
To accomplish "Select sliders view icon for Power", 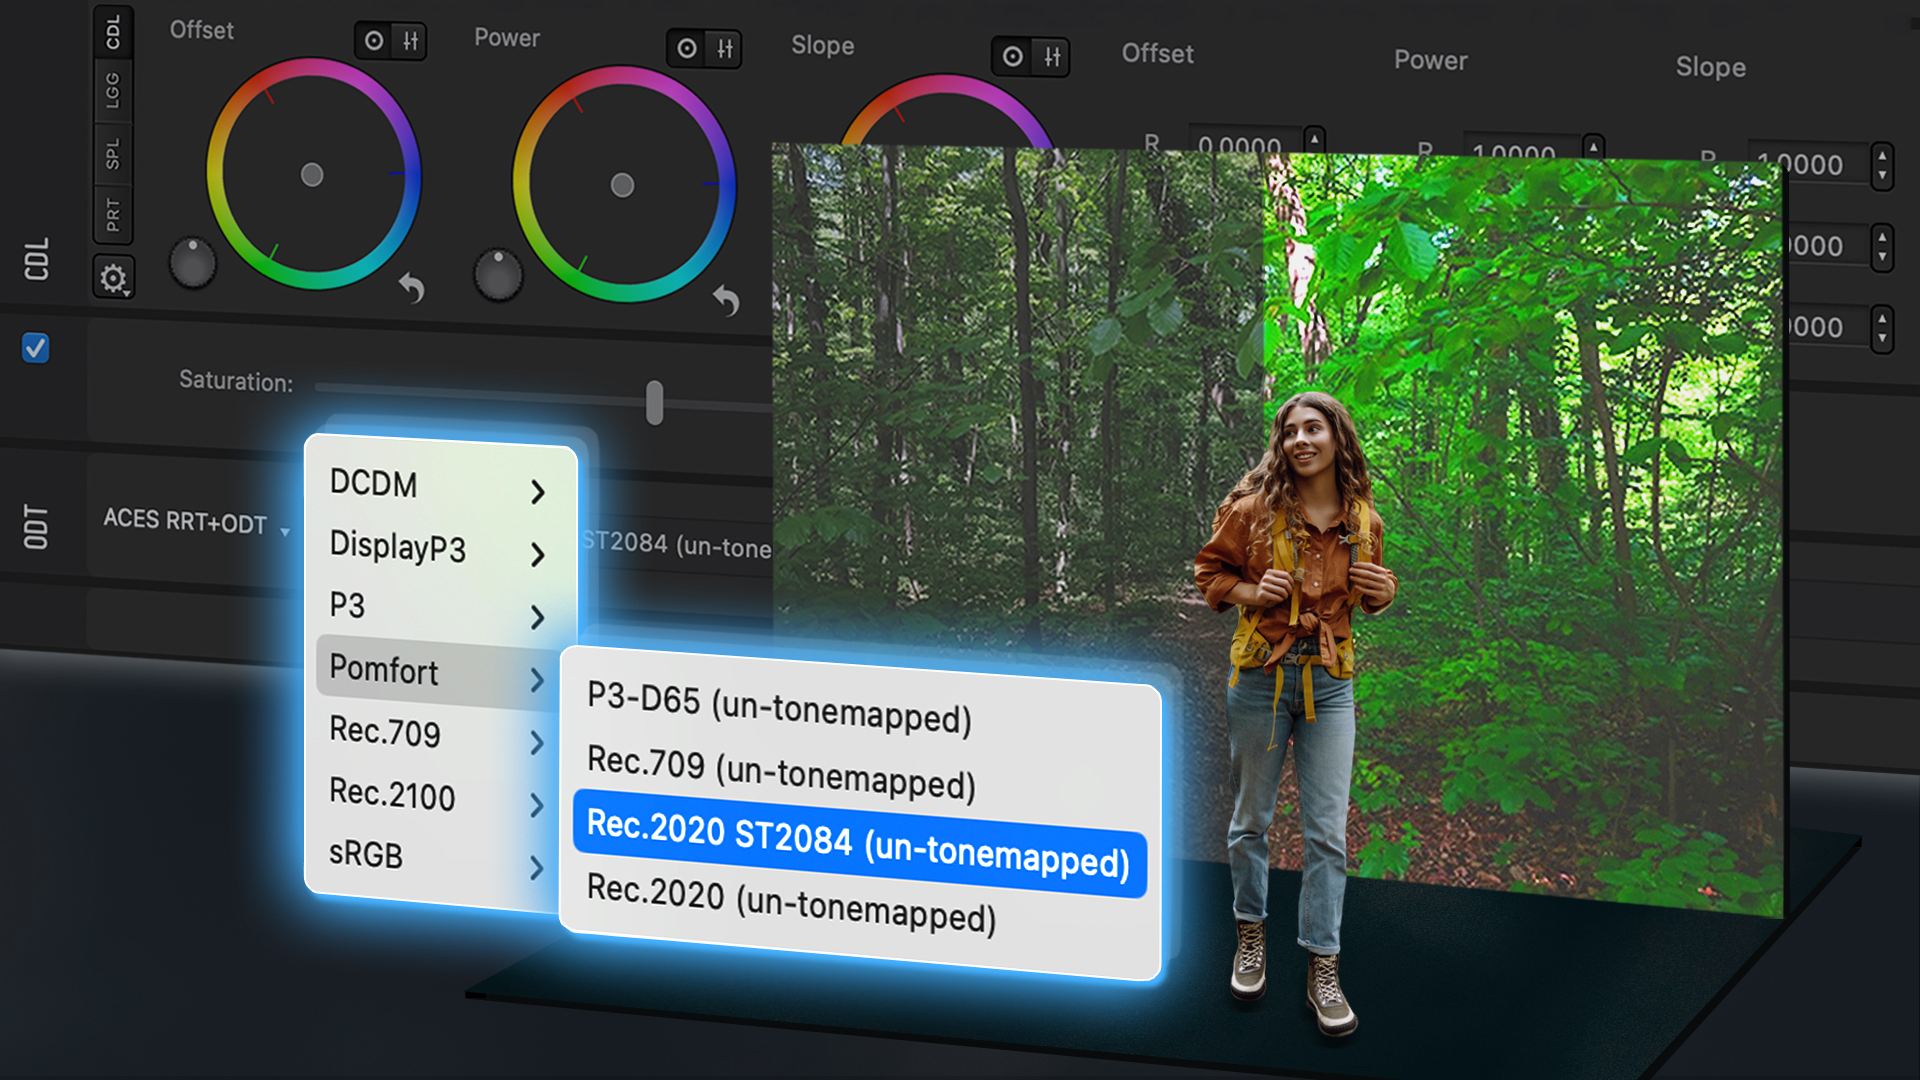I will coord(725,49).
